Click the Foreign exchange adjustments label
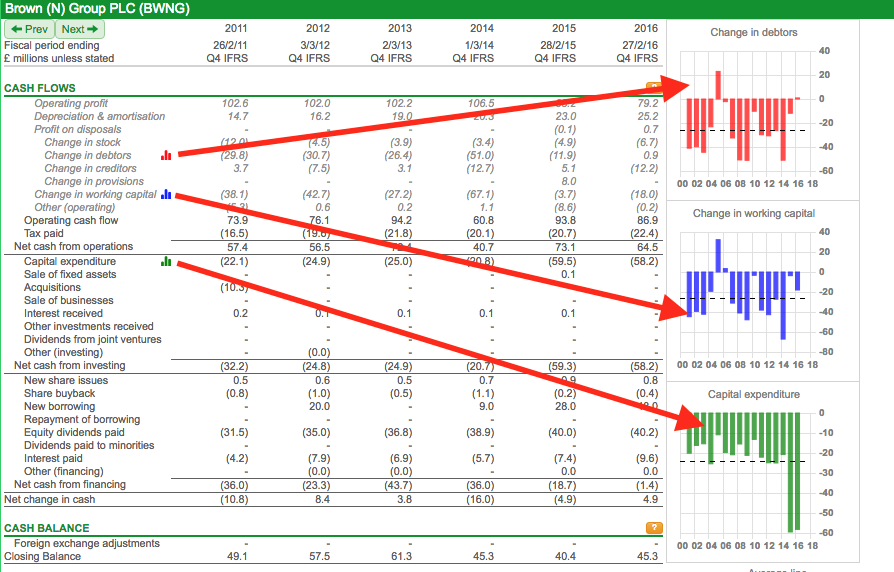The height and width of the screenshot is (572, 894). (87, 543)
